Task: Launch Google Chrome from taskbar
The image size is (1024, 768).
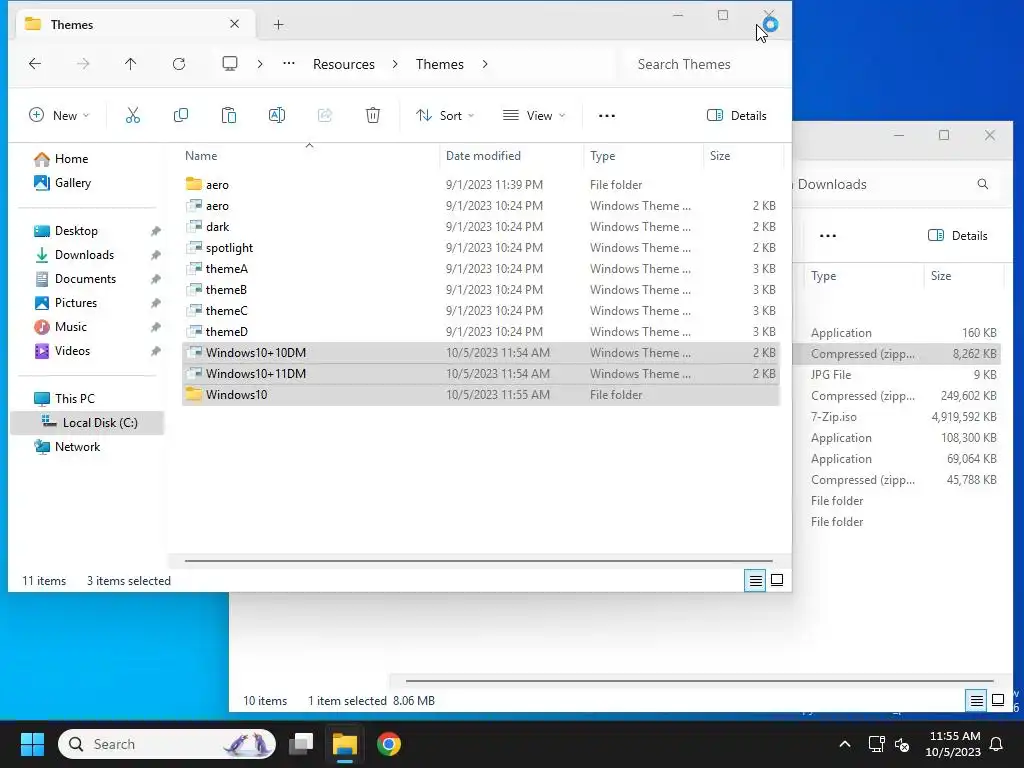Action: click(x=389, y=744)
